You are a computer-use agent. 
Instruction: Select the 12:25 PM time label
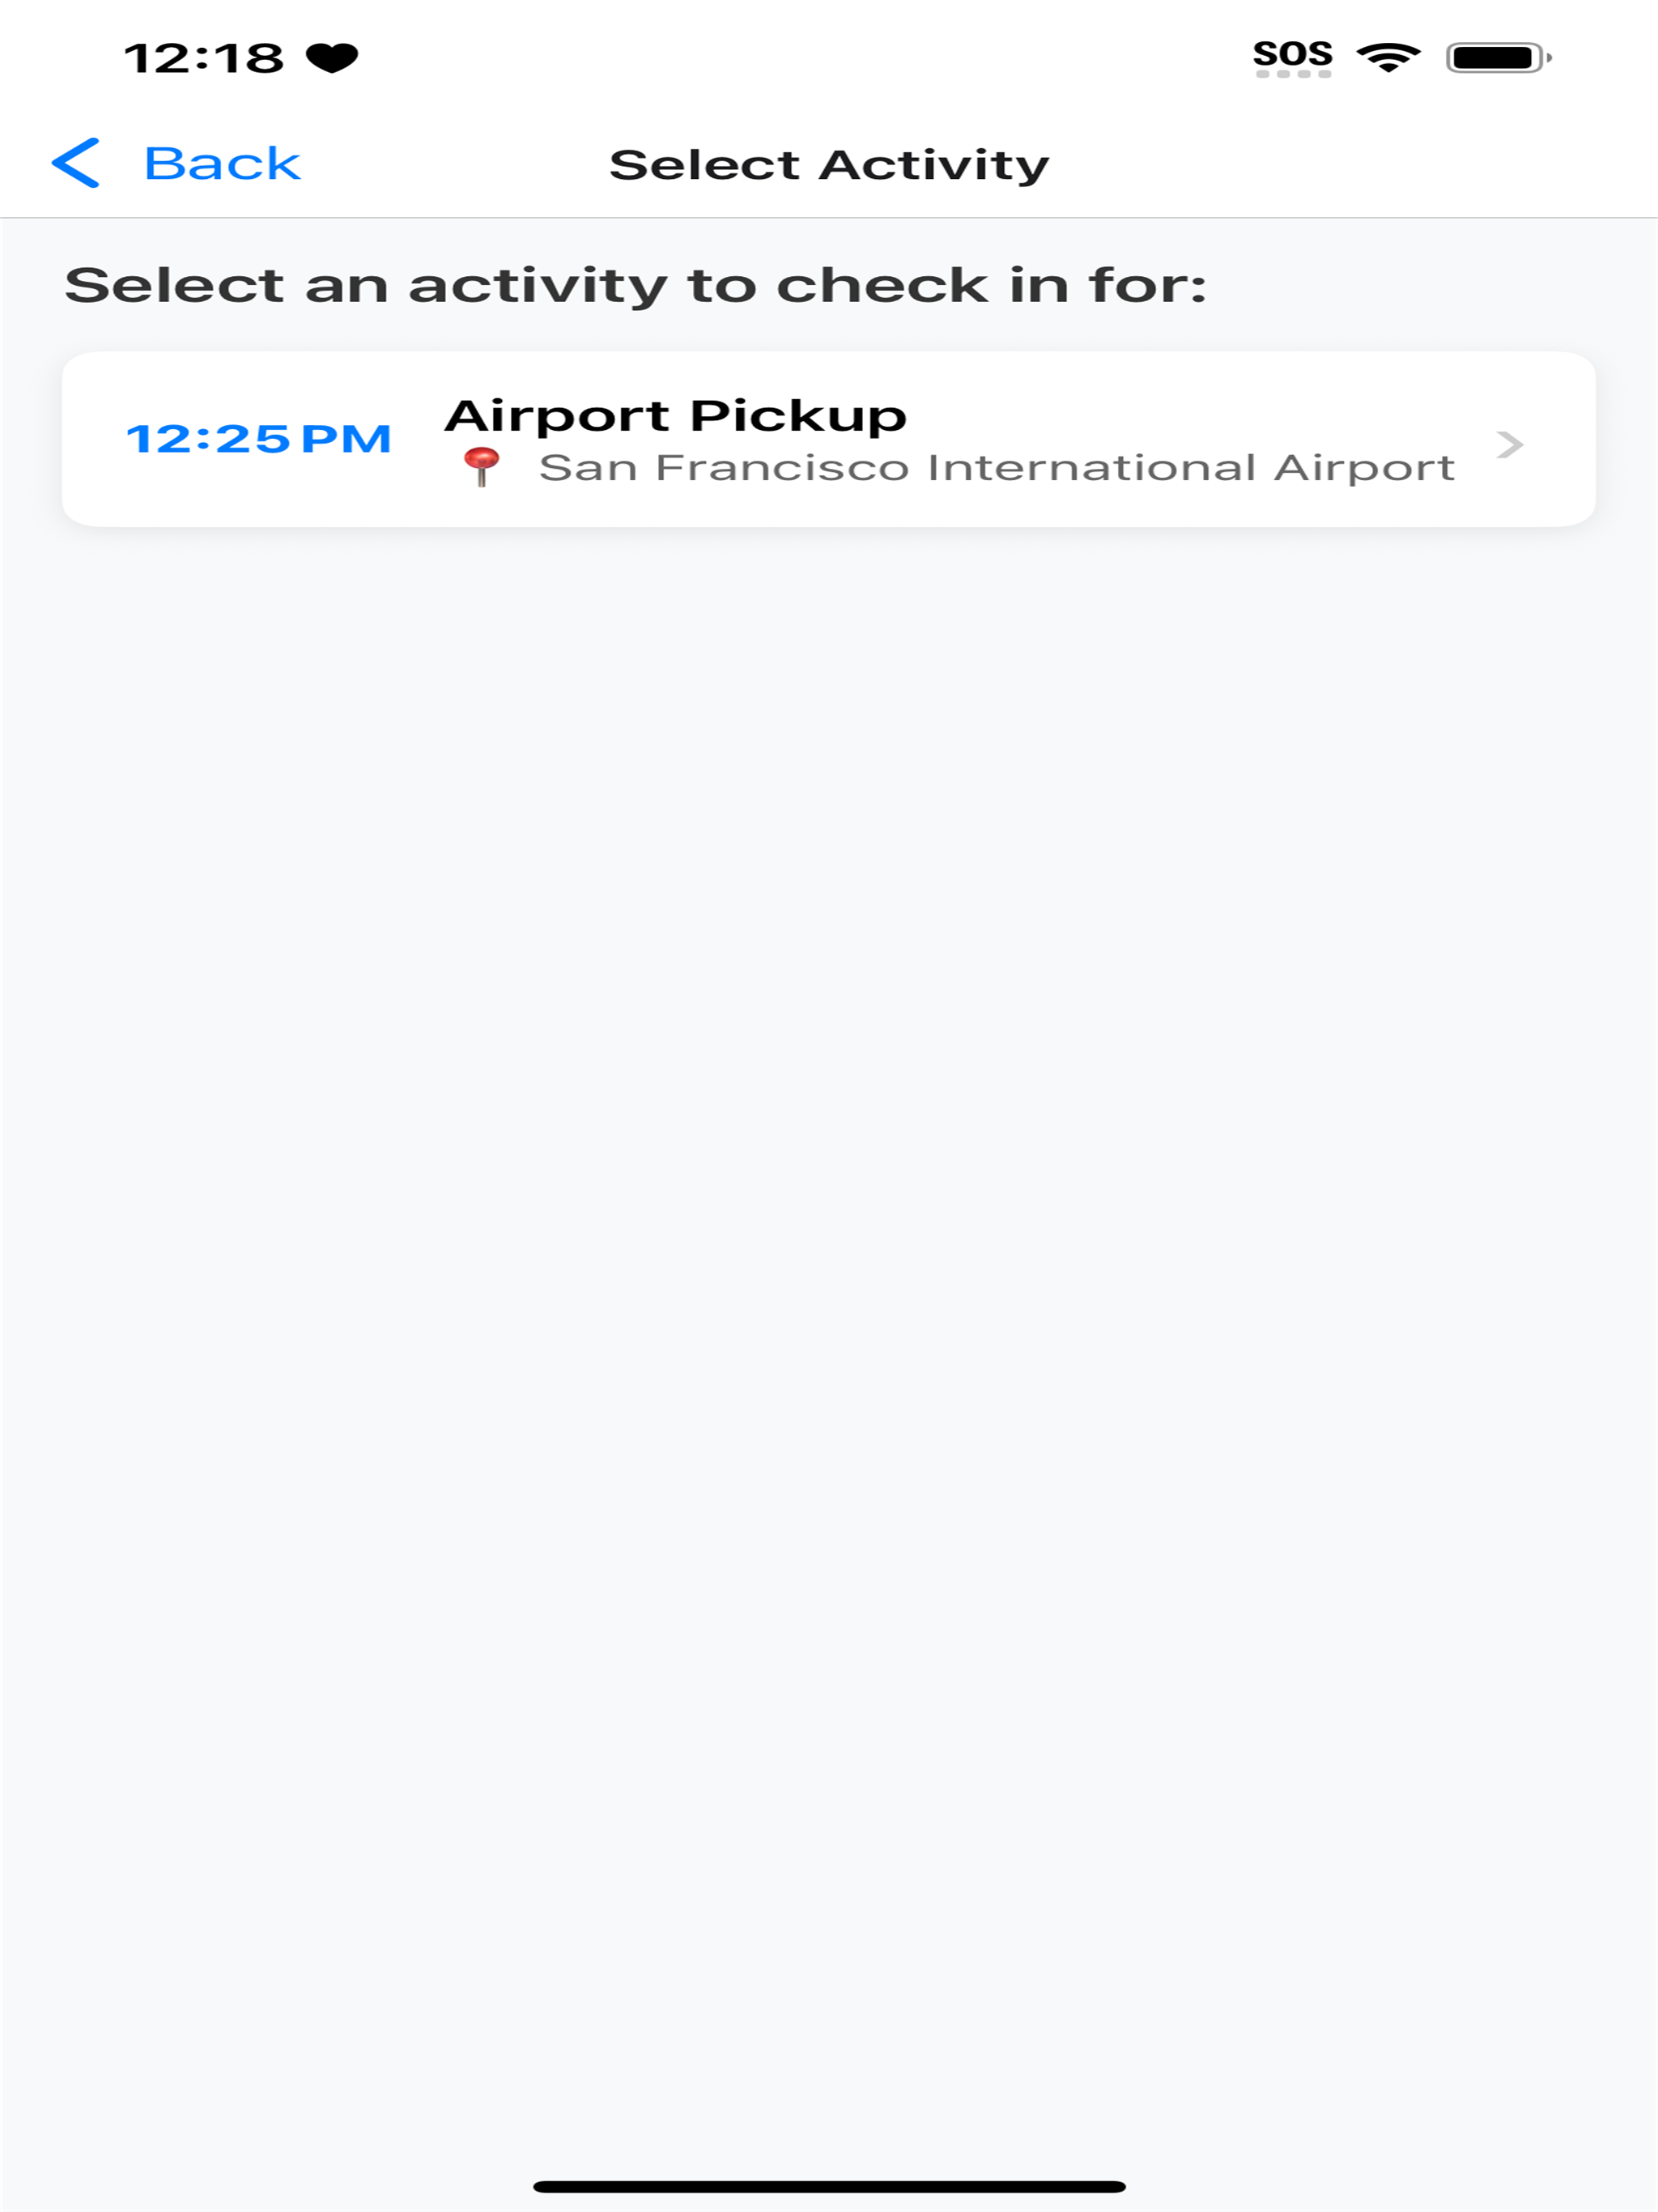pos(258,439)
